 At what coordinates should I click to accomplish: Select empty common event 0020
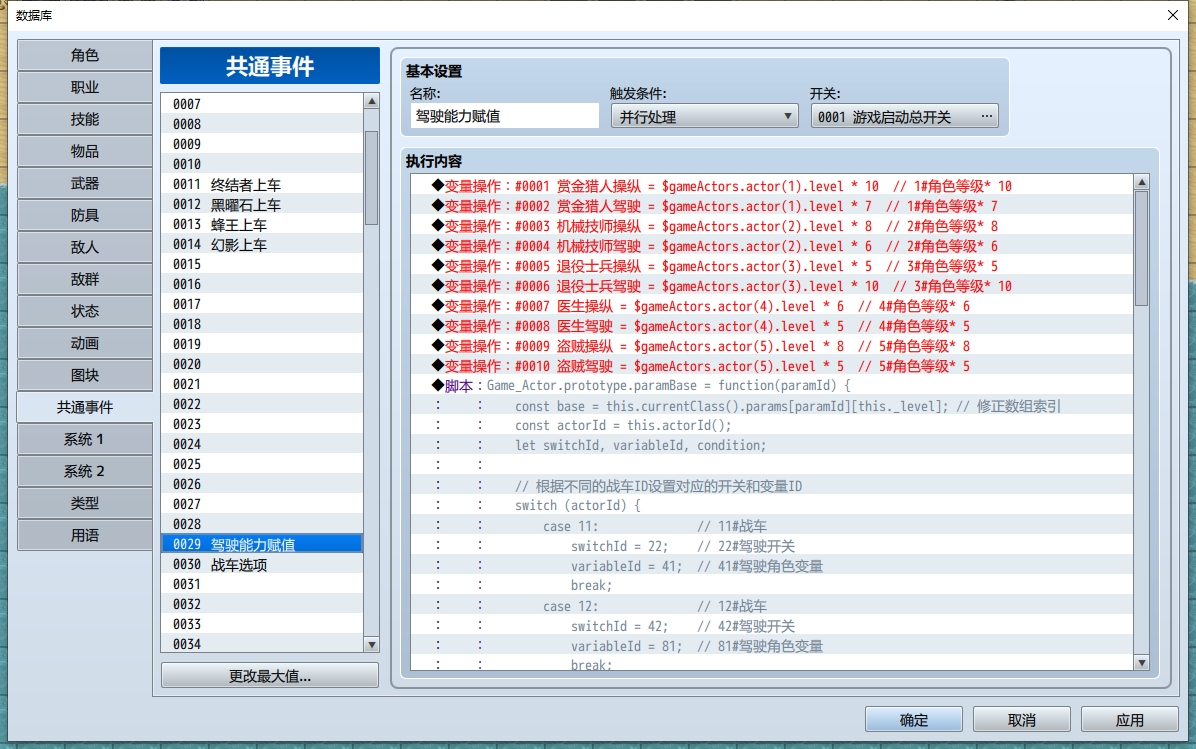262,364
